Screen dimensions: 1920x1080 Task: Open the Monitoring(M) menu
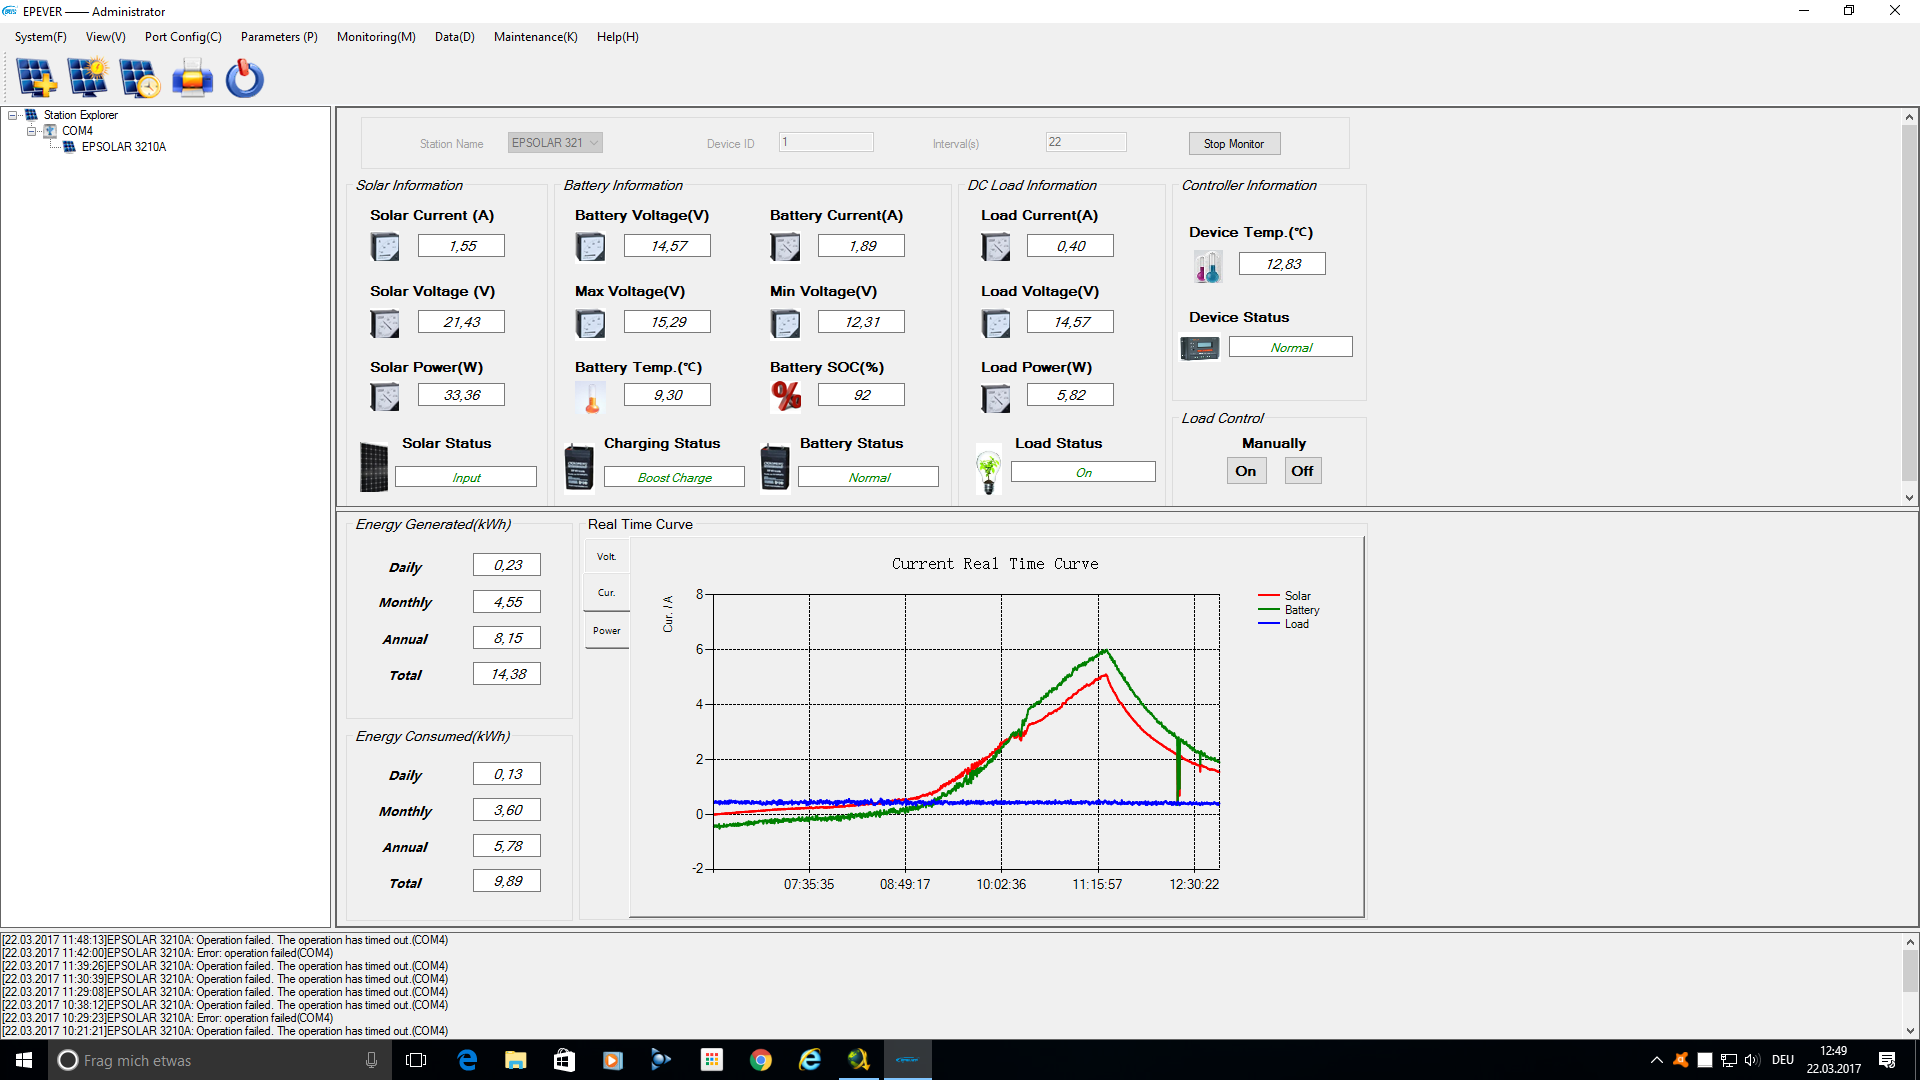[376, 37]
